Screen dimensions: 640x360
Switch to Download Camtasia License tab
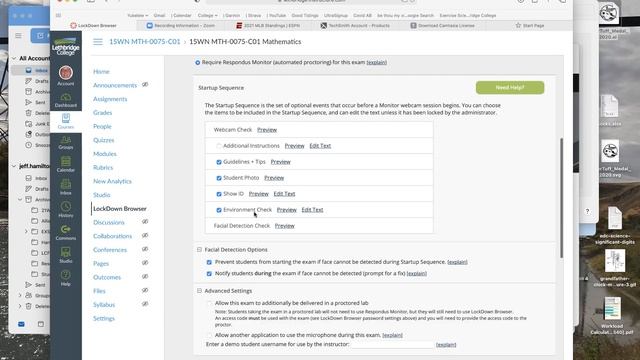pyautogui.click(x=442, y=25)
